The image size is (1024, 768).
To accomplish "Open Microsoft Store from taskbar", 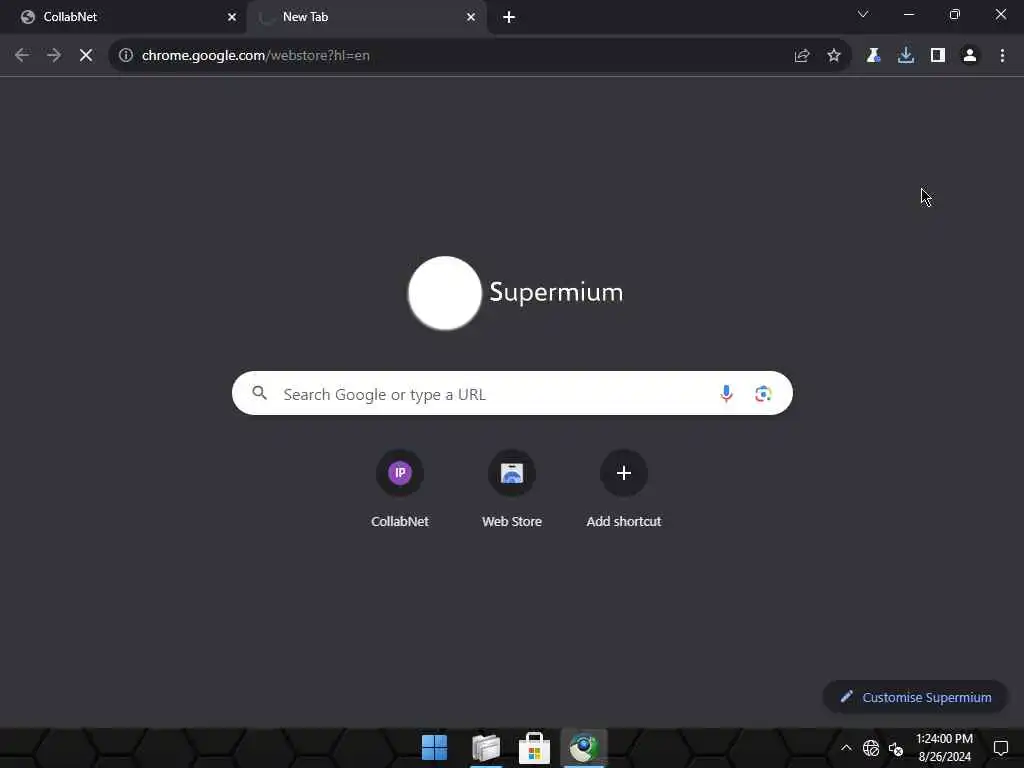I will click(534, 748).
